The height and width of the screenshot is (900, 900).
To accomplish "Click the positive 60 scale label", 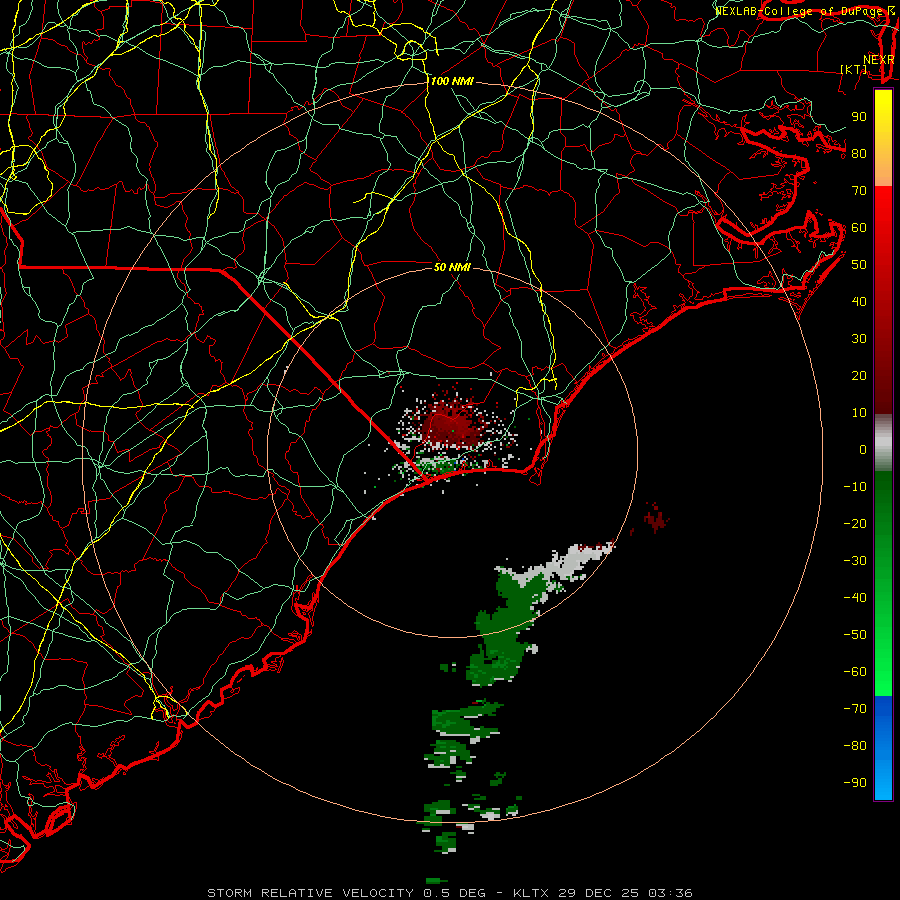I will click(859, 228).
